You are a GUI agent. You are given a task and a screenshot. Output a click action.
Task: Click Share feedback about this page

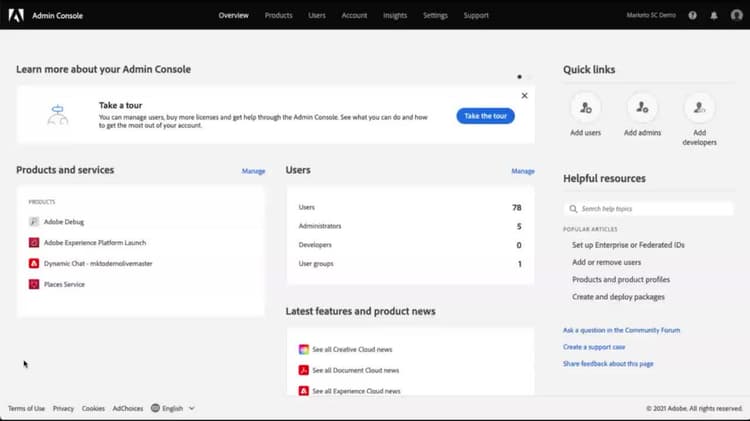click(x=608, y=364)
